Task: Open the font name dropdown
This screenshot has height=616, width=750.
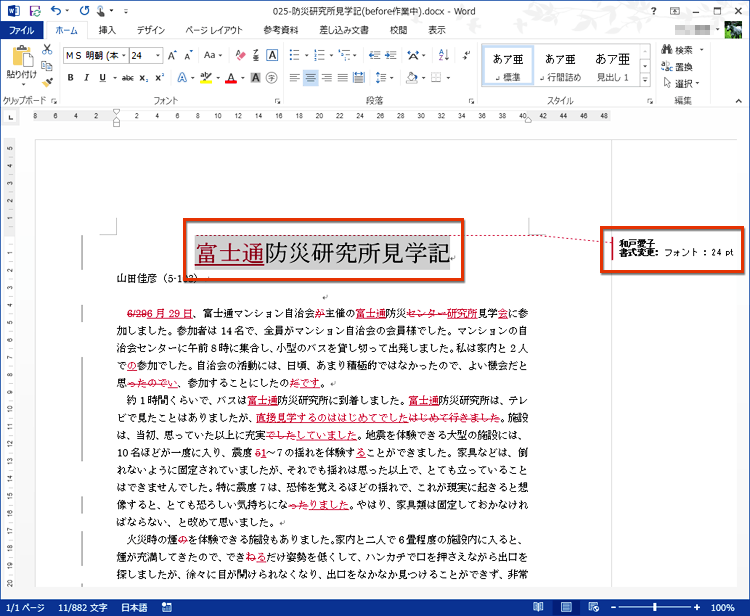Action: (124, 55)
